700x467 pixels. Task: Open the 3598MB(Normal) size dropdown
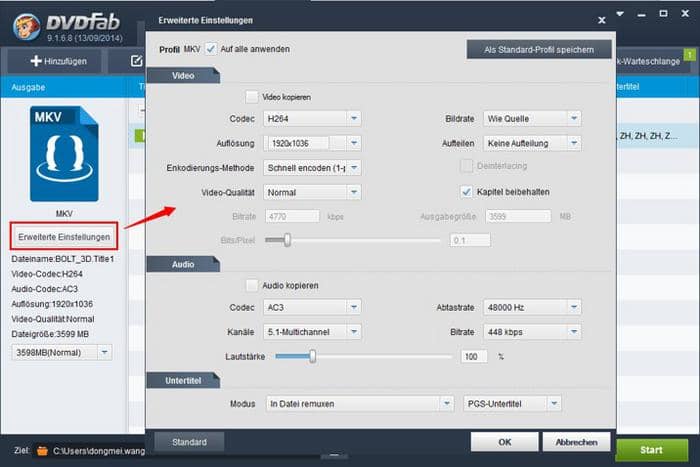point(62,353)
